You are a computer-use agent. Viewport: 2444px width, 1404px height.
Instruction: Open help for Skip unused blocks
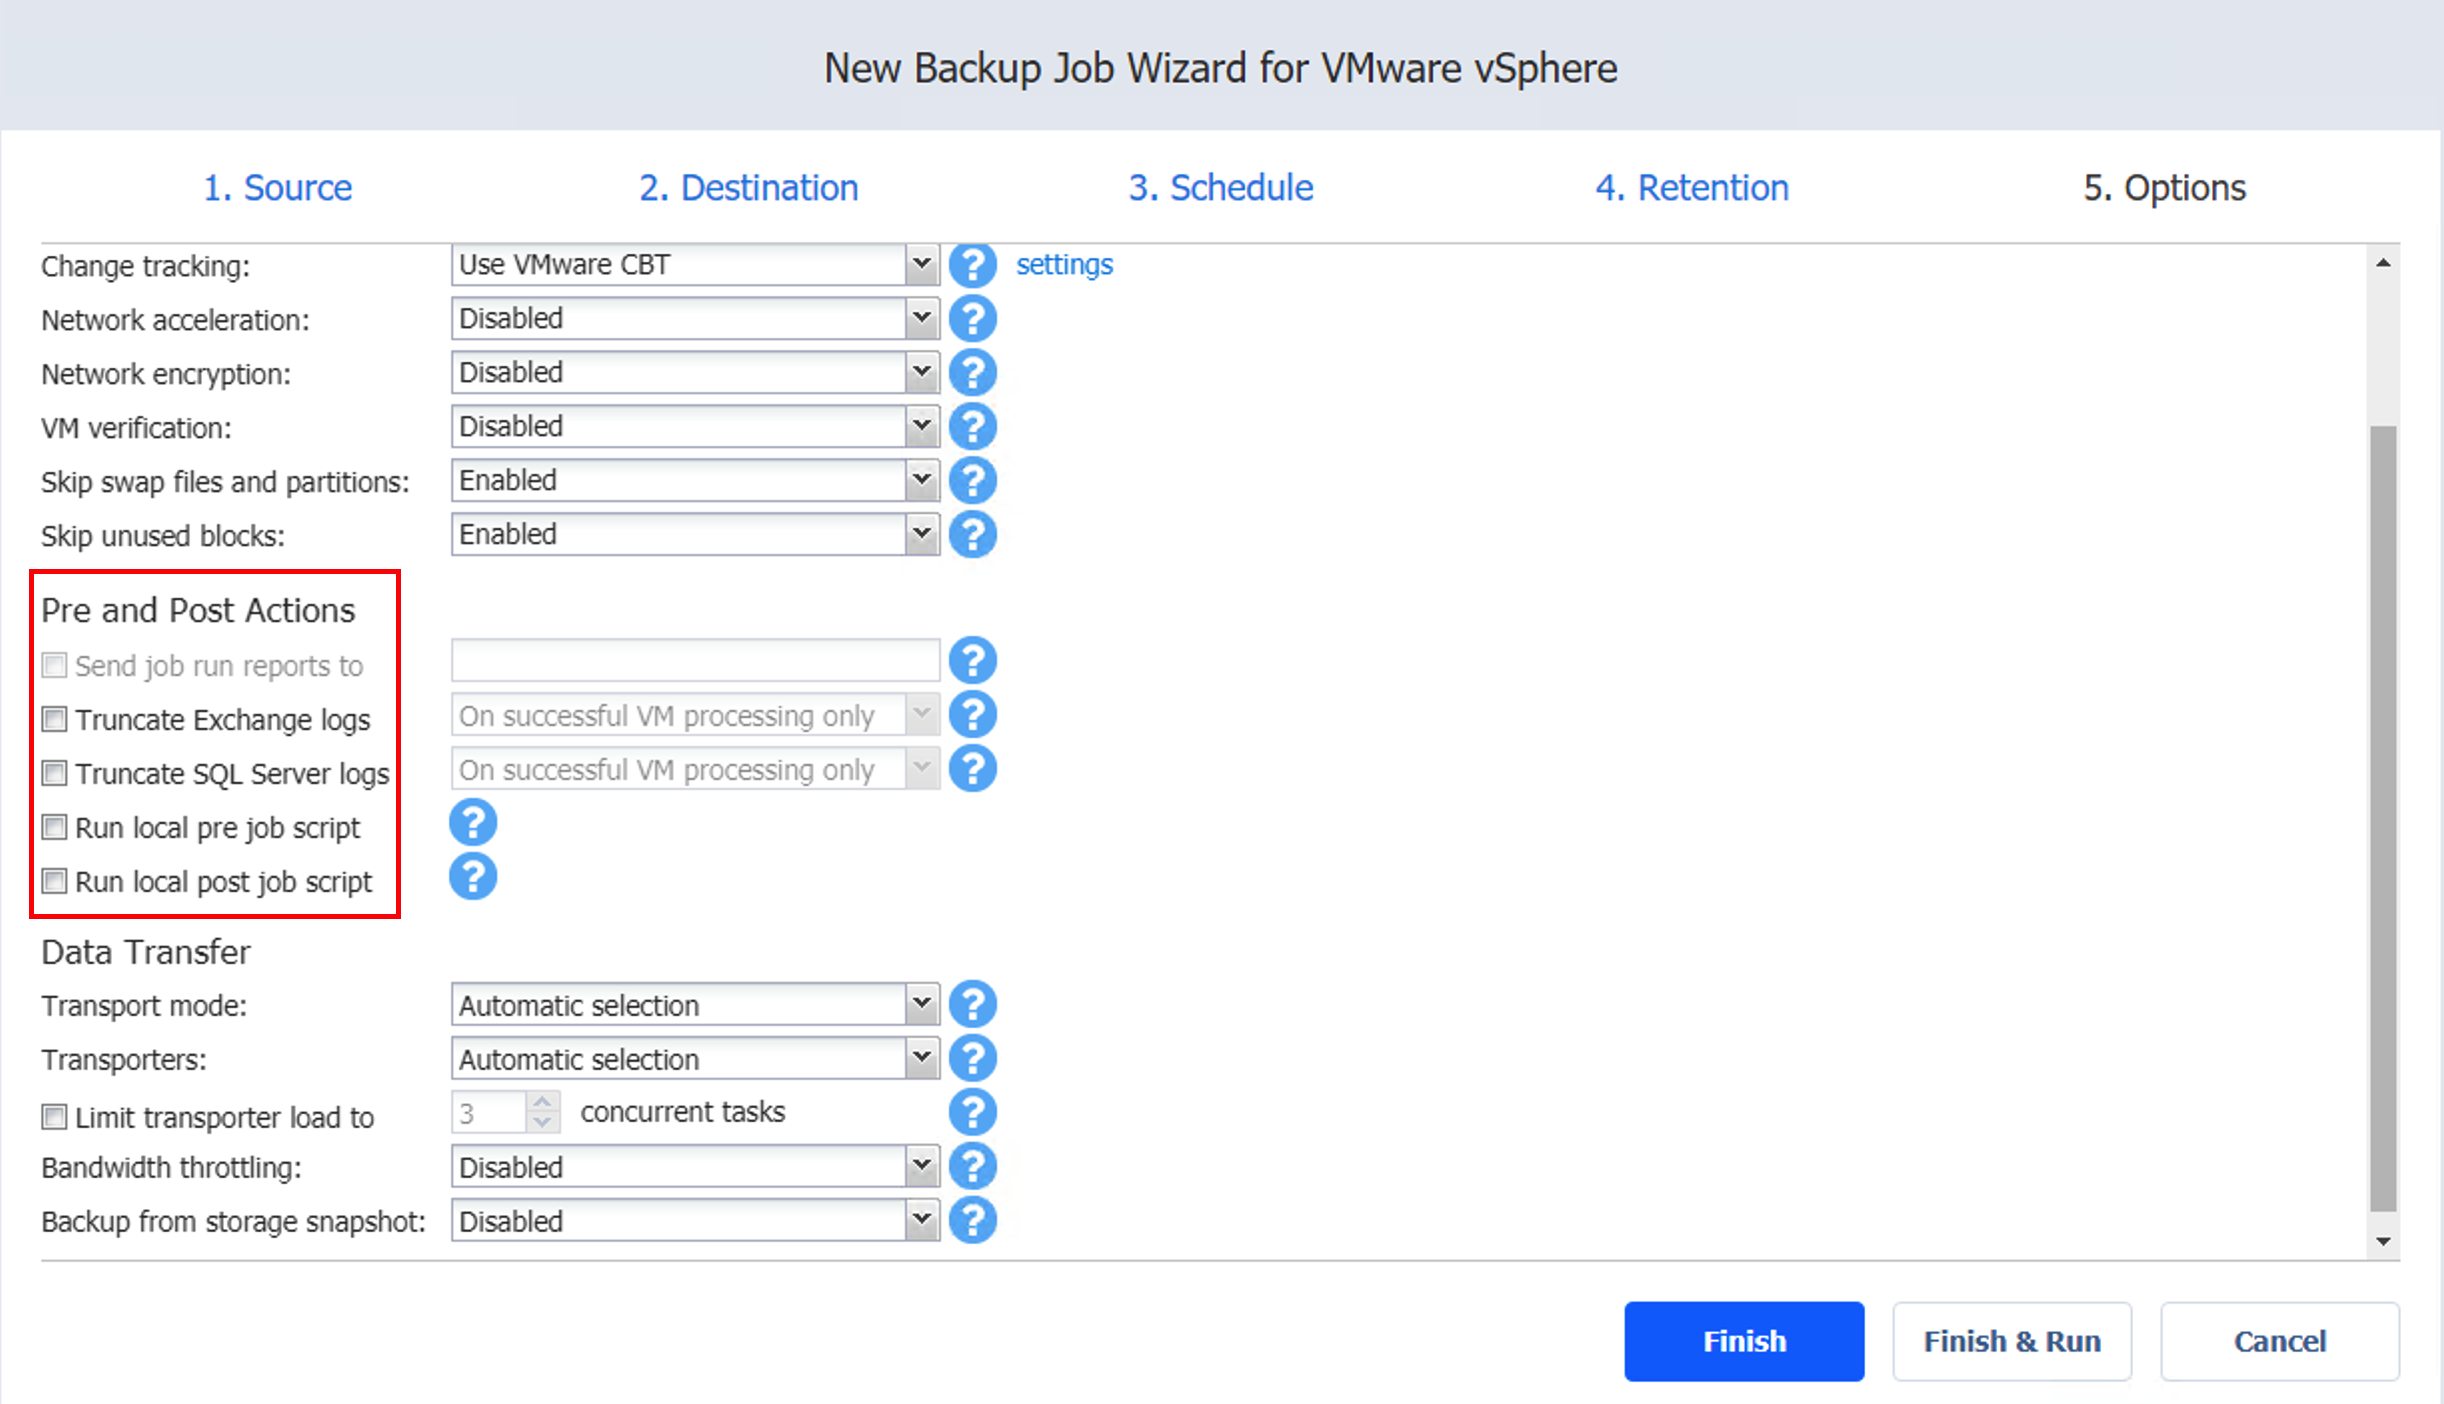coord(972,535)
